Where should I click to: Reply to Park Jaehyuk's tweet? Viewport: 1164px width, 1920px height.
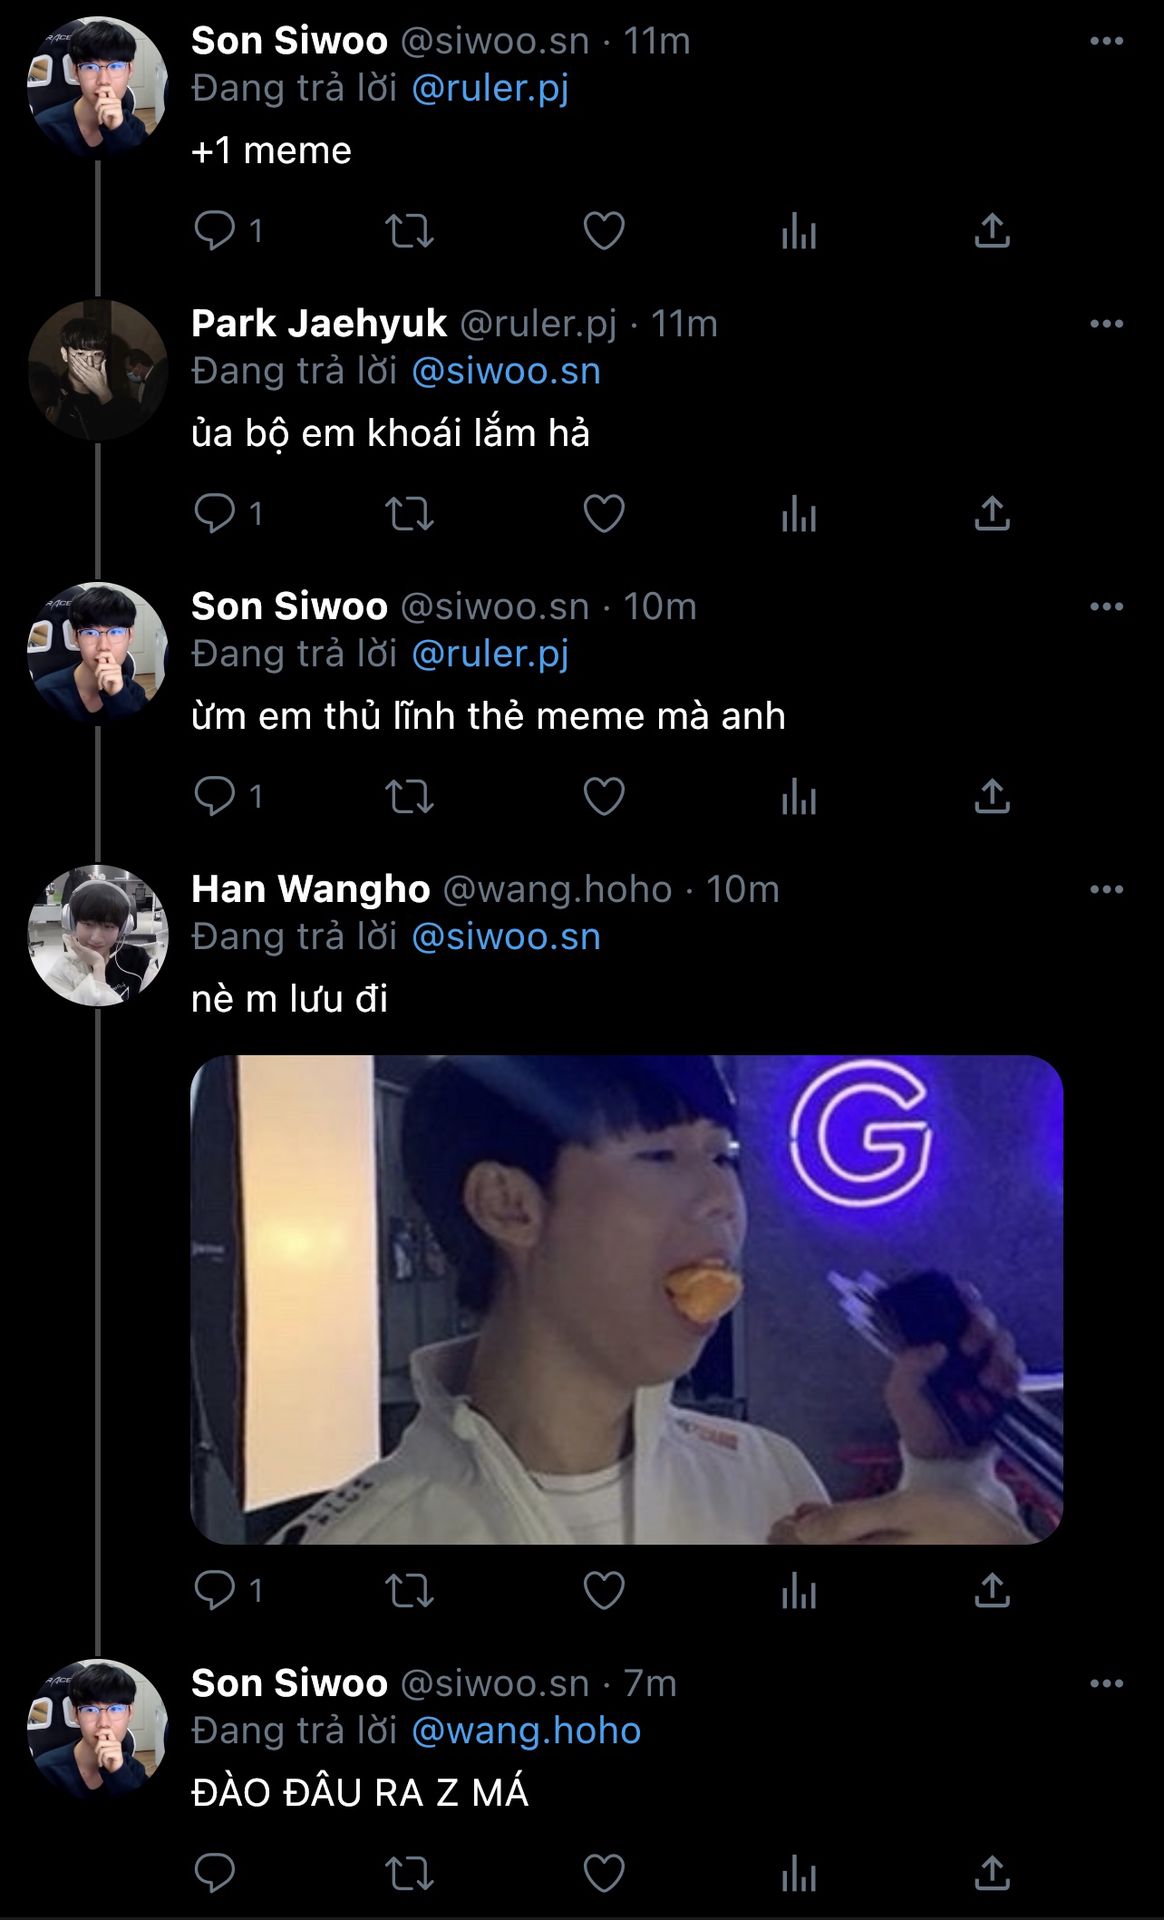[x=214, y=513]
